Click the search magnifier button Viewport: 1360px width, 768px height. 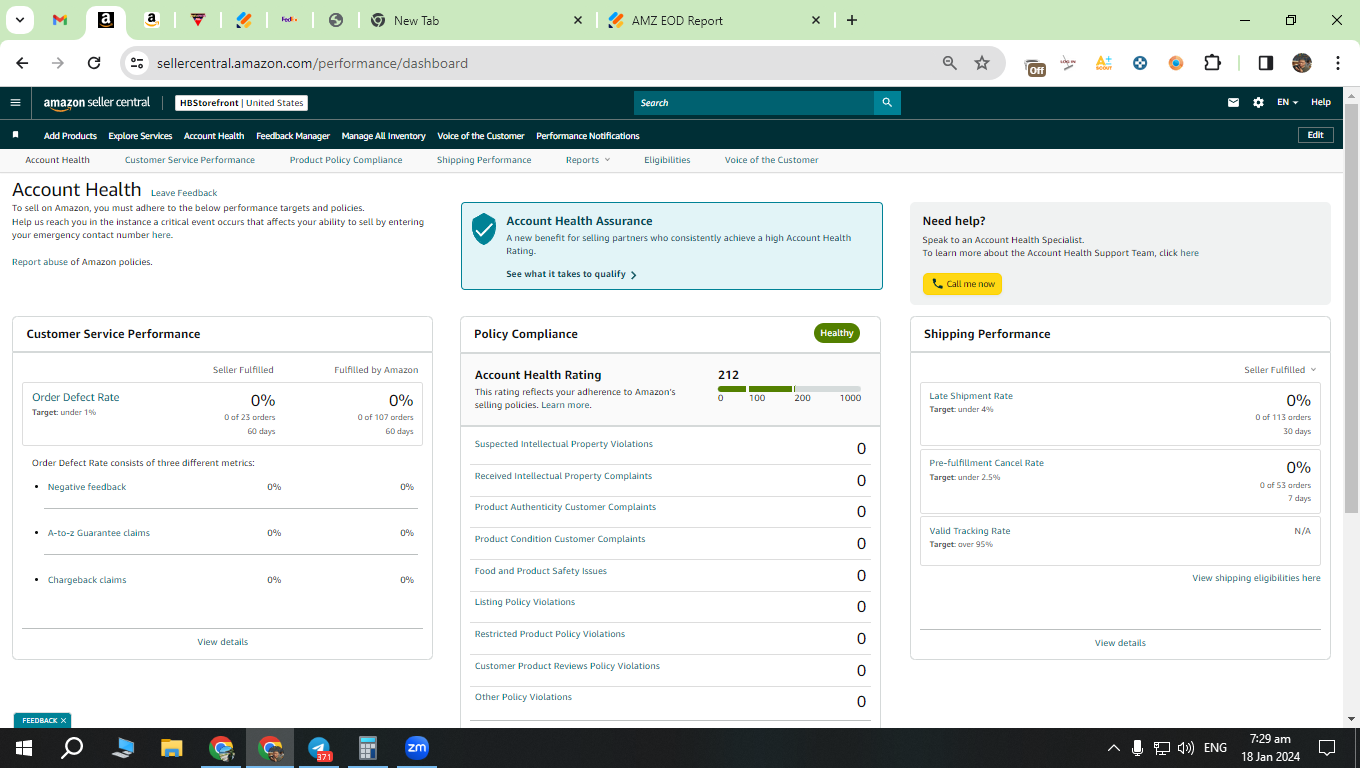(x=887, y=103)
